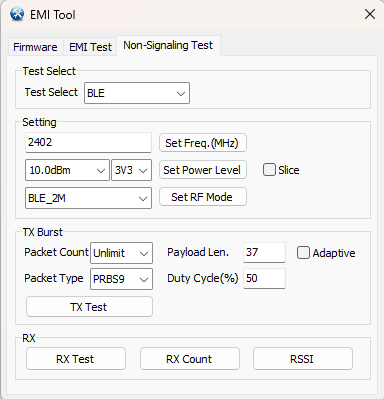The image size is (384, 399).
Task: Click the RX Test button
Action: [x=76, y=359]
